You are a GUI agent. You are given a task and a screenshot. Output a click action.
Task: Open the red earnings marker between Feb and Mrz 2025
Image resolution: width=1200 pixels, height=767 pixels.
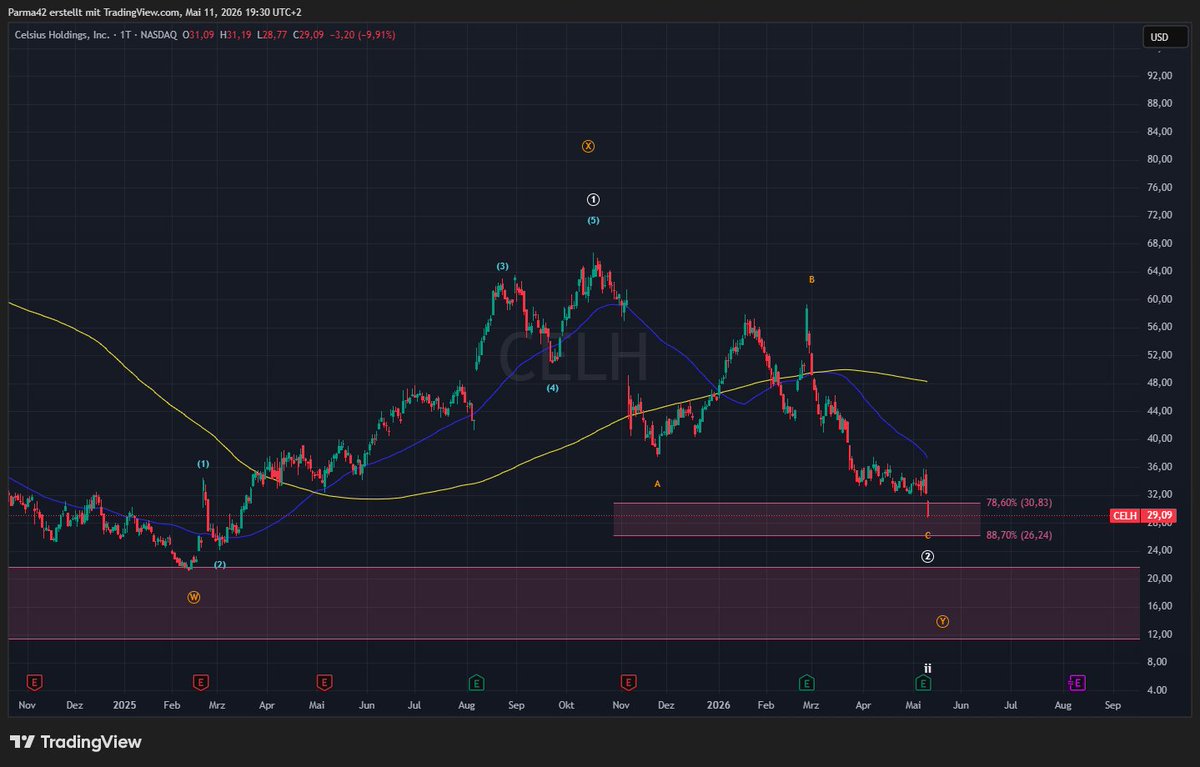tap(201, 682)
